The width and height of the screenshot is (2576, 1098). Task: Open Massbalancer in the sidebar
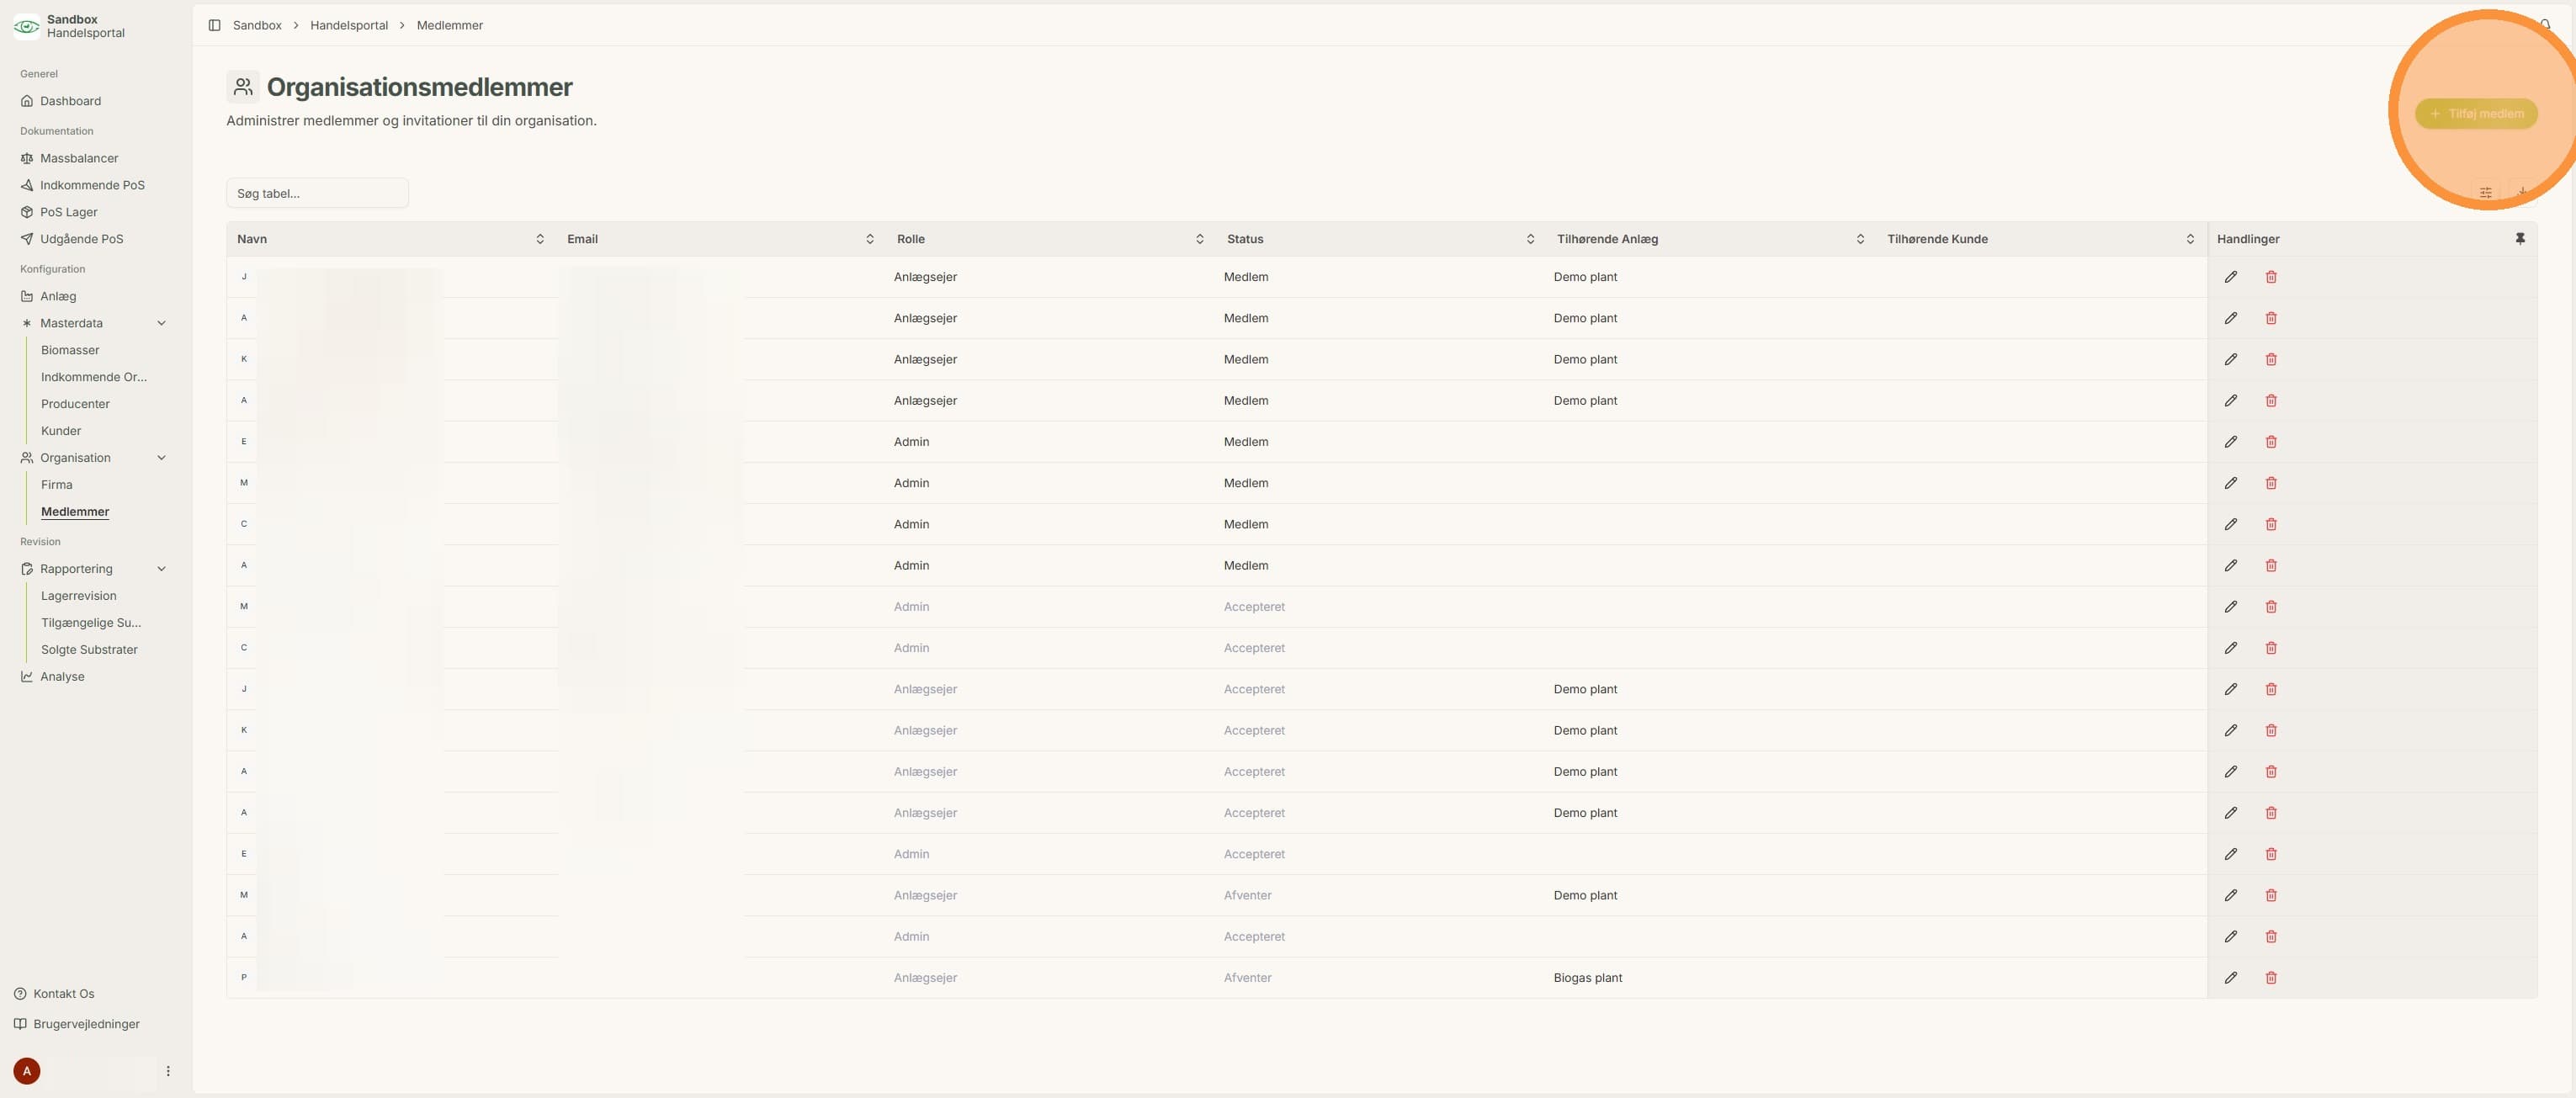79,158
